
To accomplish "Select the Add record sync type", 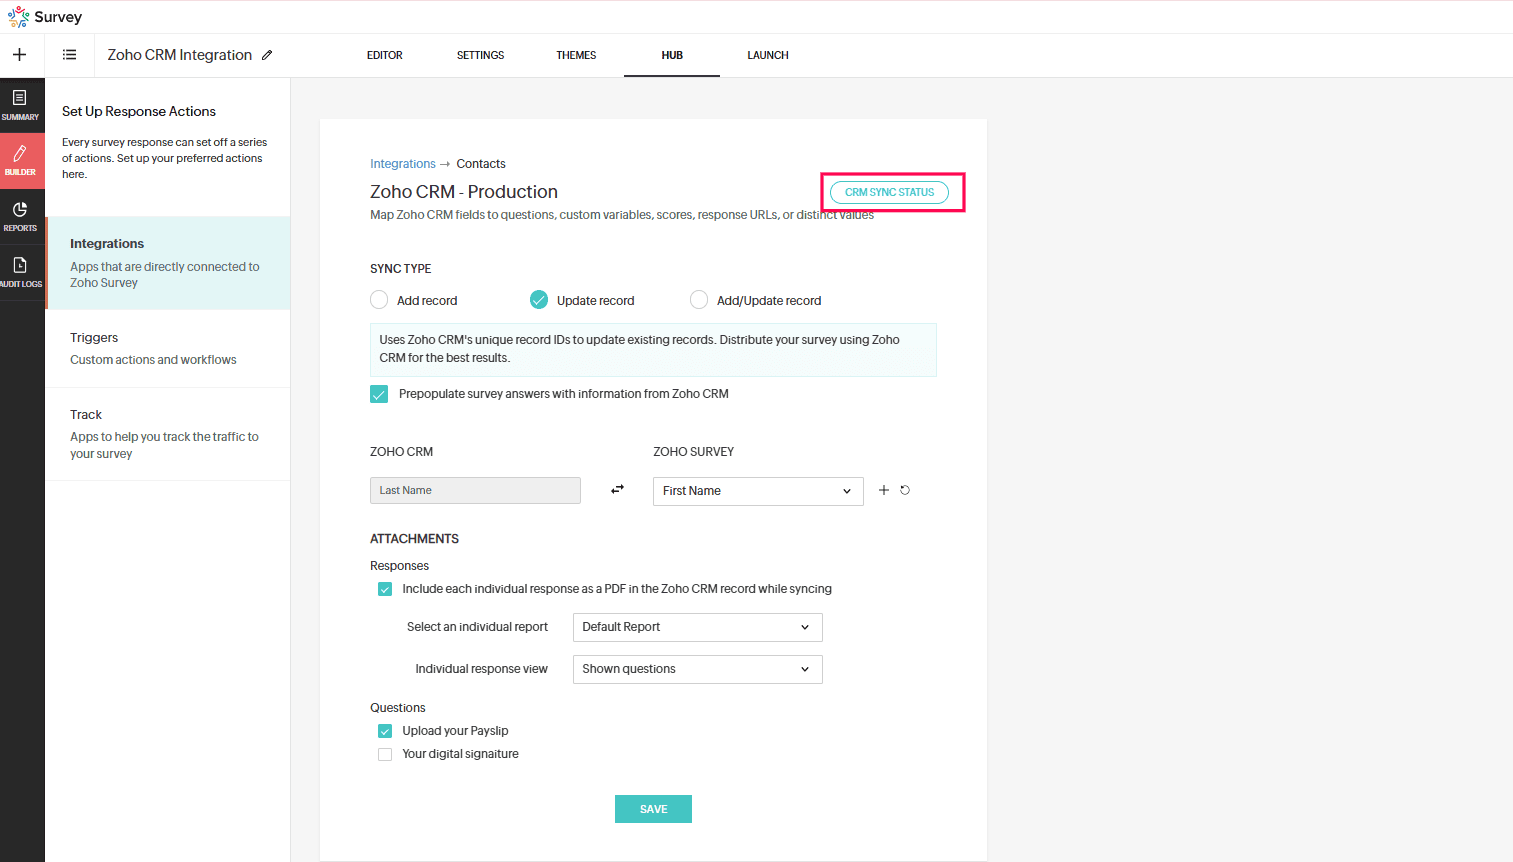I will pyautogui.click(x=379, y=300).
